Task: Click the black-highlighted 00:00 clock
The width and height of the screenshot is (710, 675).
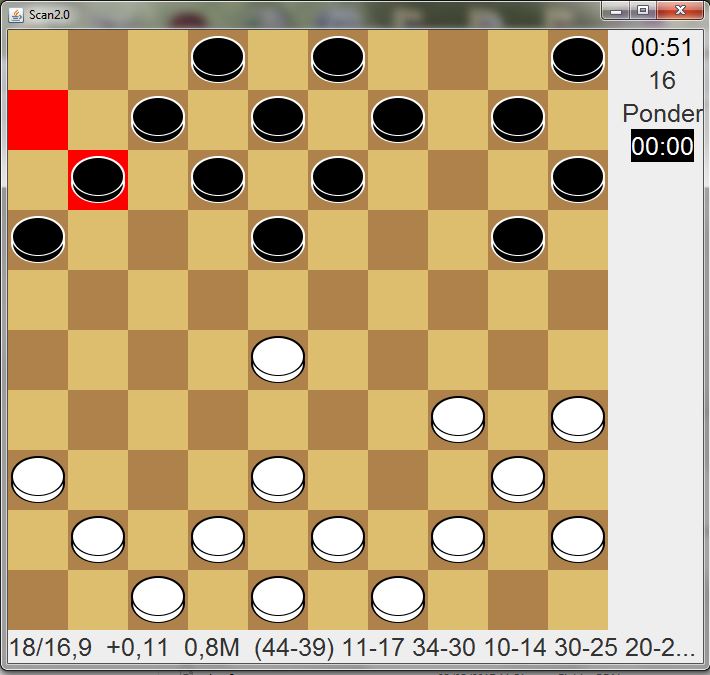Action: tap(662, 147)
